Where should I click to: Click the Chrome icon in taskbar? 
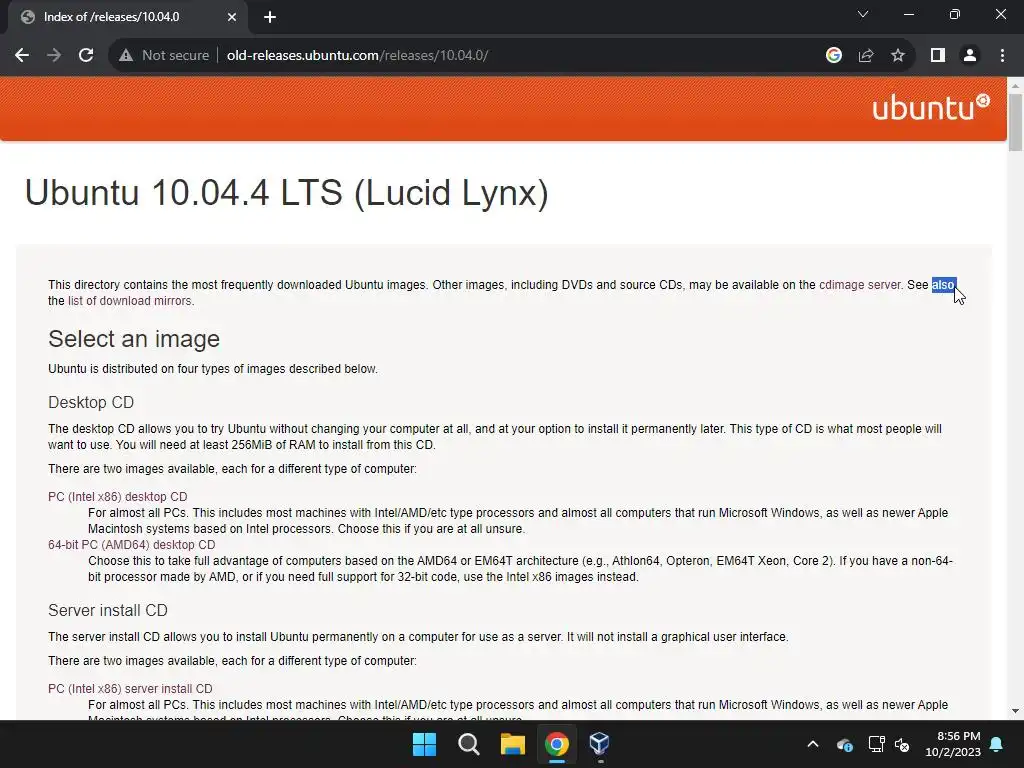tap(556, 744)
